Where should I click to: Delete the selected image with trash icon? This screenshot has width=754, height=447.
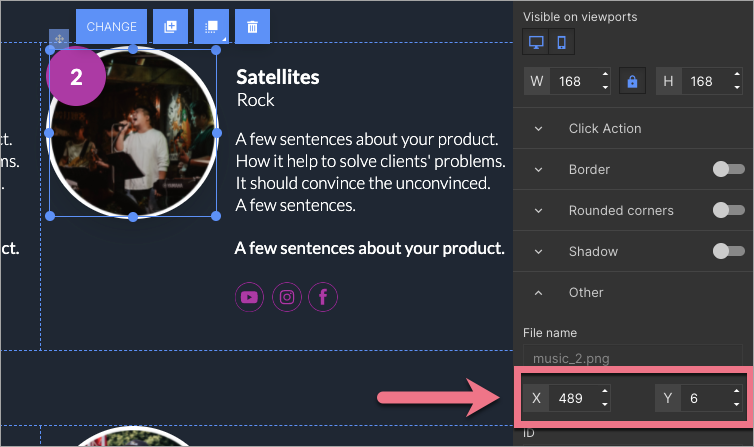(x=252, y=27)
